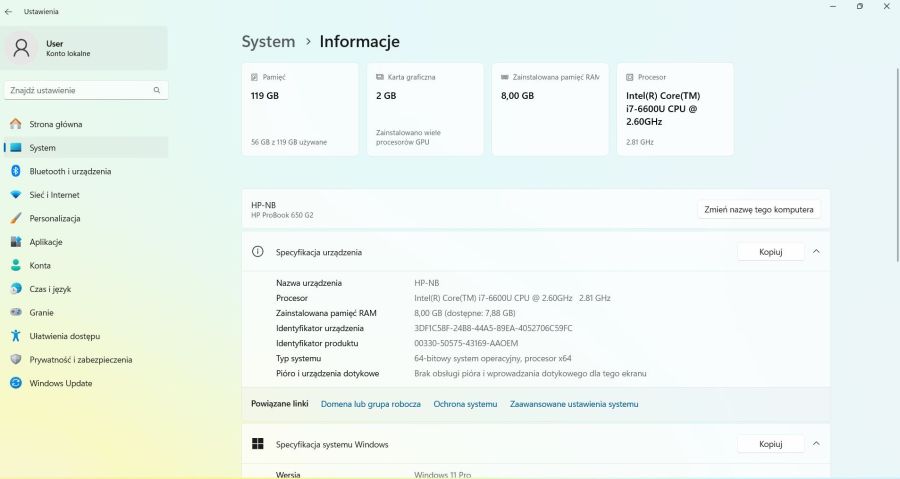Open Personalizacja settings page
This screenshot has width=900, height=479.
click(86, 218)
